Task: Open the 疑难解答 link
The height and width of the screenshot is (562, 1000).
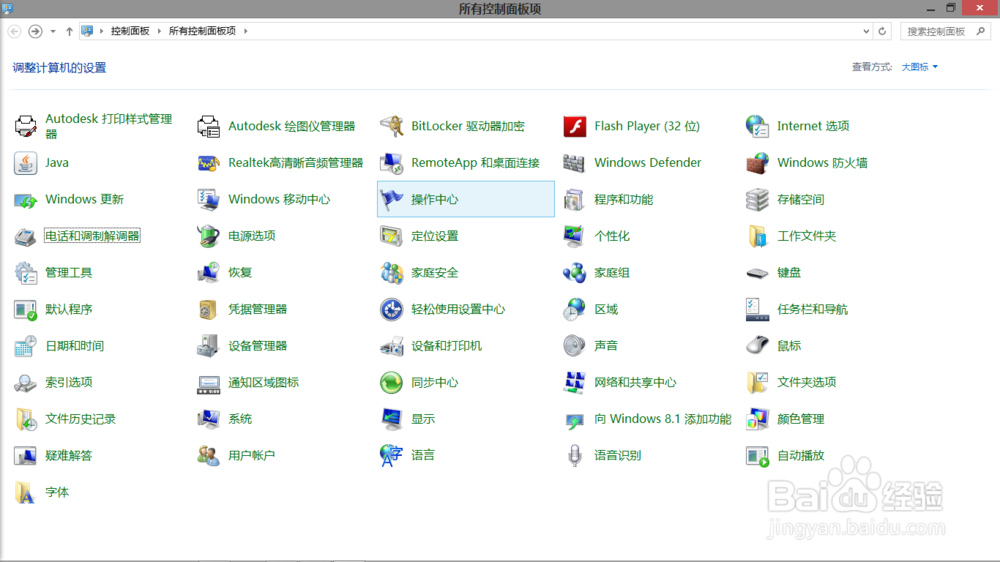Action: (x=69, y=455)
